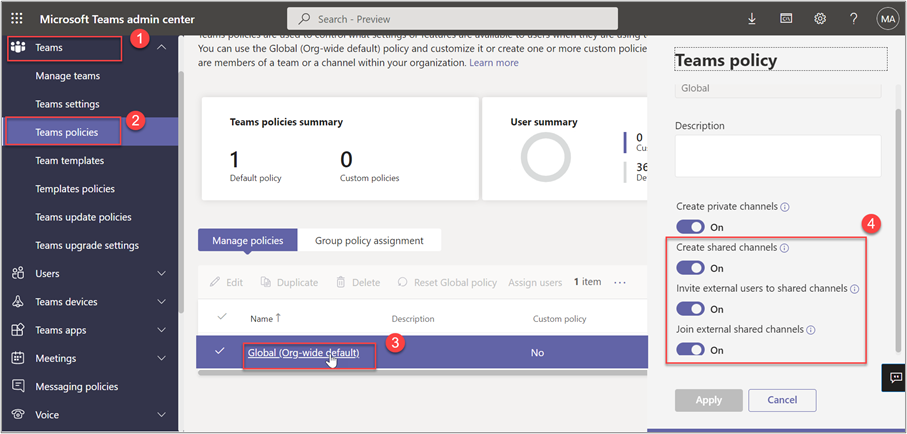
Task: Expand the Teams apps section
Action: [162, 330]
